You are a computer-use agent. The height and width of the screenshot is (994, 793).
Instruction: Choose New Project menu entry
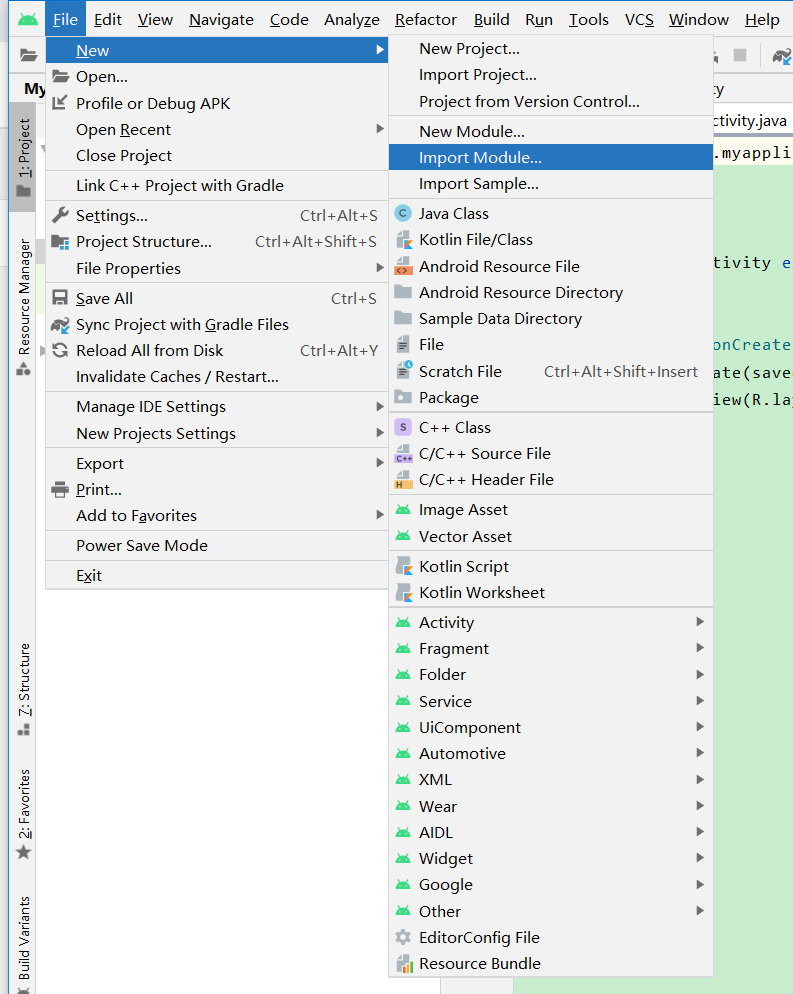click(551, 49)
